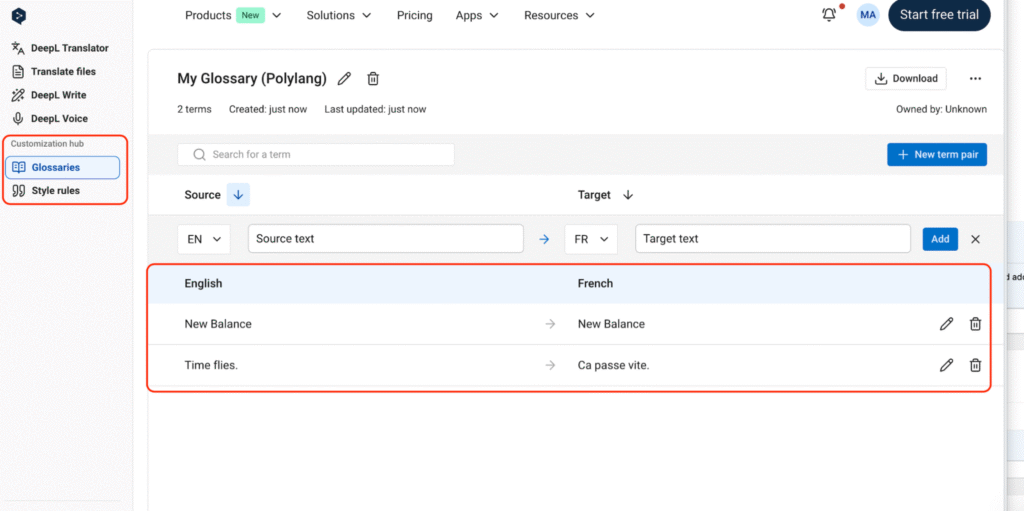1024x511 pixels.
Task: Expand the Solutions dropdown
Action: [339, 15]
